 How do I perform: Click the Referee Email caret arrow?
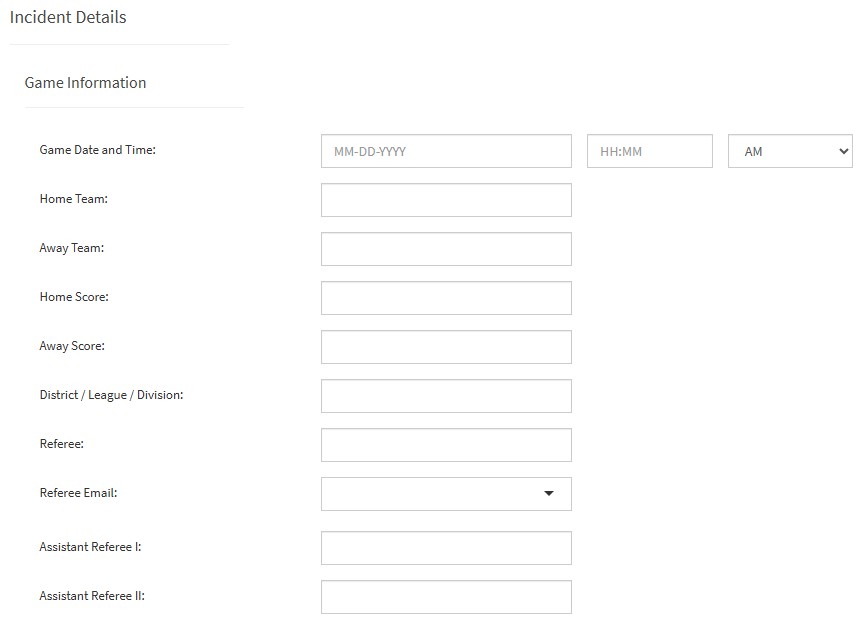pos(549,494)
